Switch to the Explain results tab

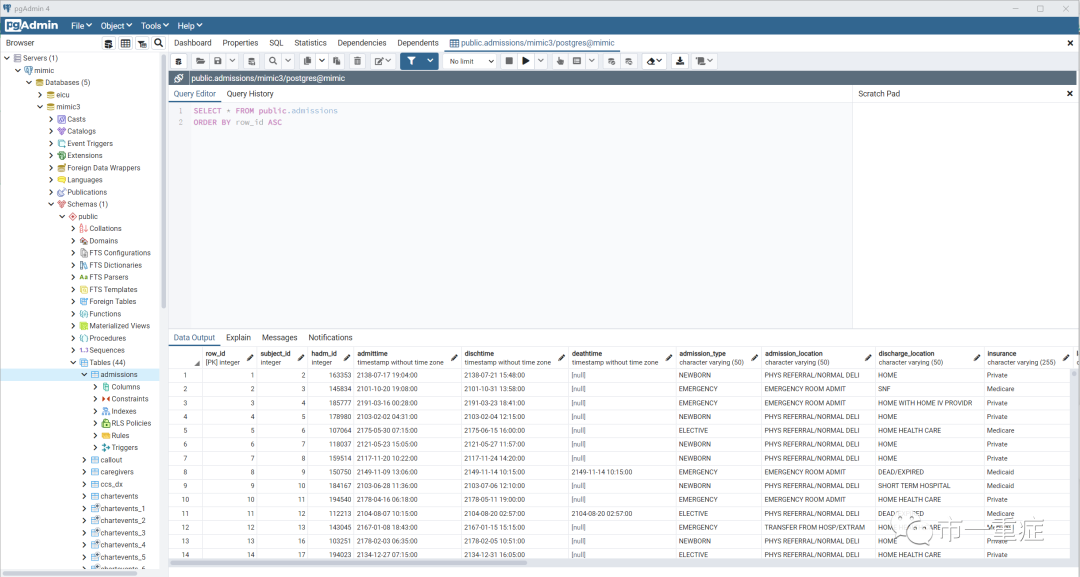(238, 337)
